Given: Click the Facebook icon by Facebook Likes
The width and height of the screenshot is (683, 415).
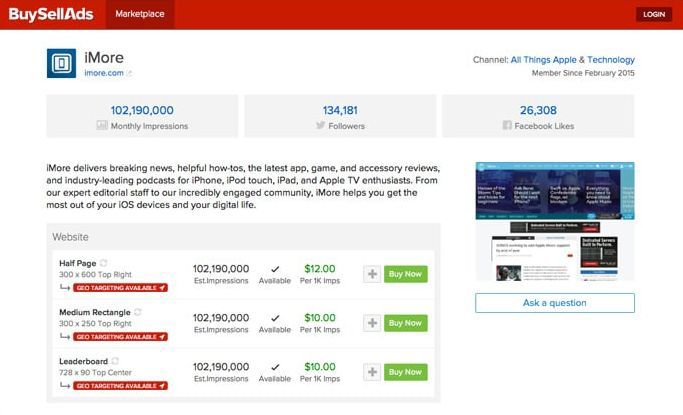Looking at the screenshot, I should tap(507, 125).
